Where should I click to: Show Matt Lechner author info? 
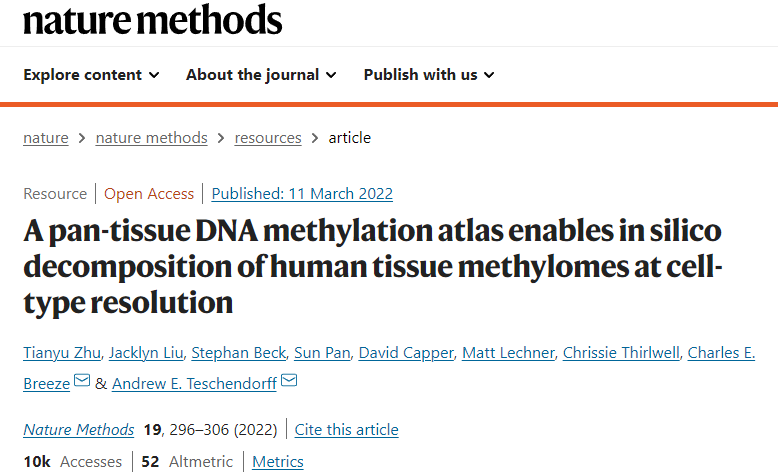click(508, 352)
